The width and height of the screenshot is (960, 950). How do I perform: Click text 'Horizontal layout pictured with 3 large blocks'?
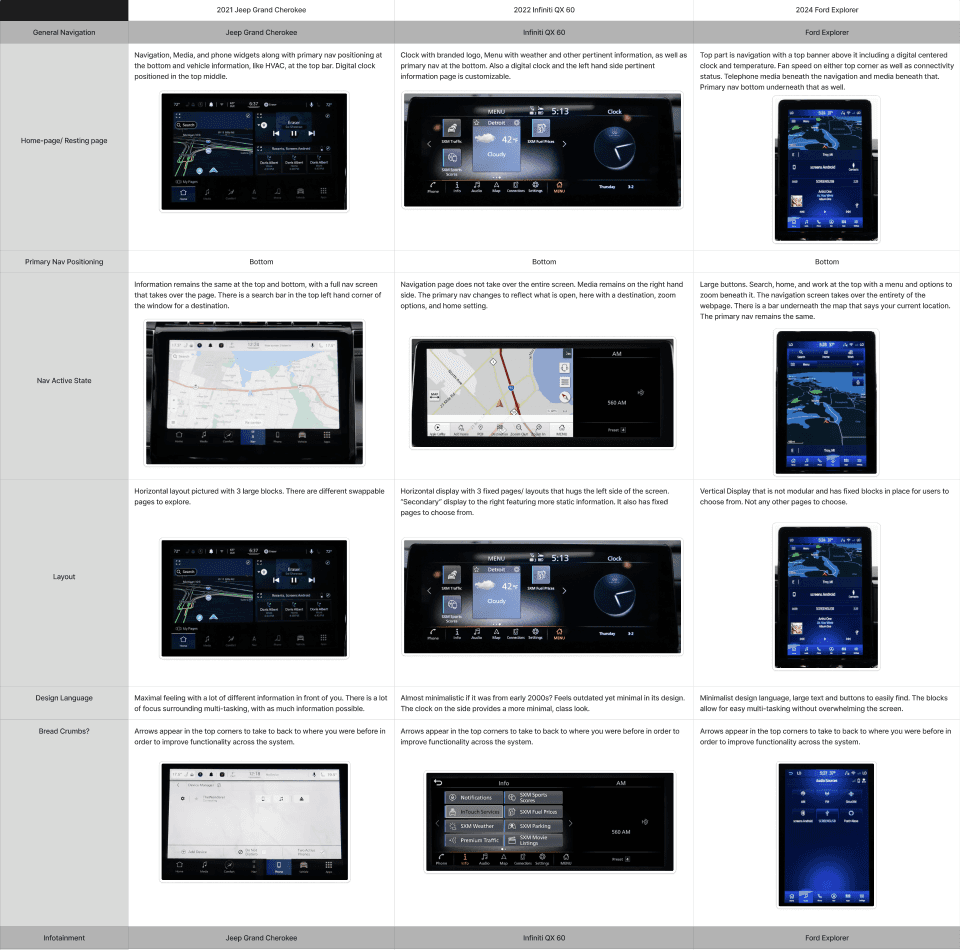(209, 491)
